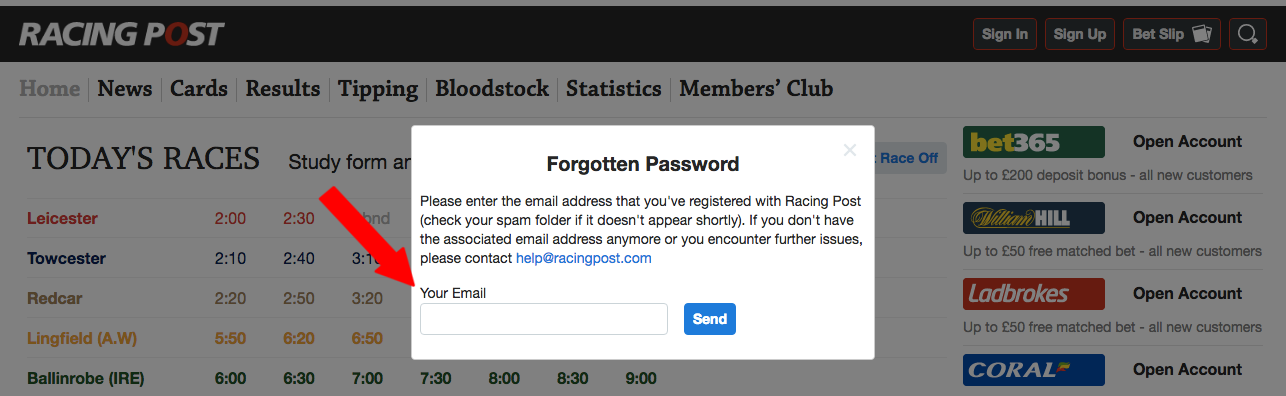Open the help@racingpost.com email link
This screenshot has height=396, width=1286.
tap(584, 258)
